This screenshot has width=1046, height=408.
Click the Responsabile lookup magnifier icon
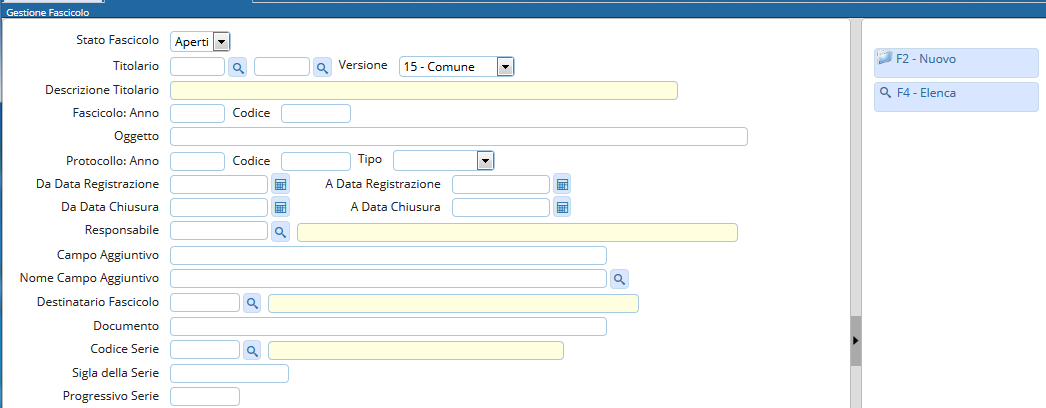click(x=281, y=232)
